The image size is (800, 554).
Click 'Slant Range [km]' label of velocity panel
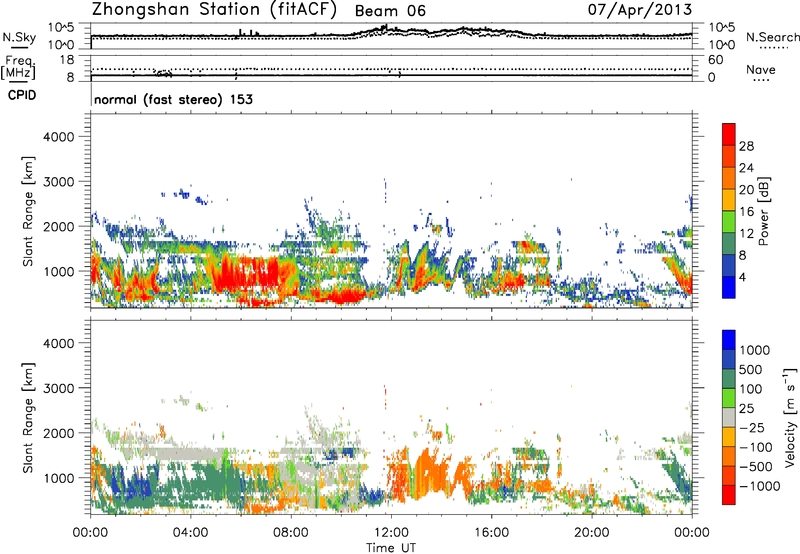click(x=28, y=417)
